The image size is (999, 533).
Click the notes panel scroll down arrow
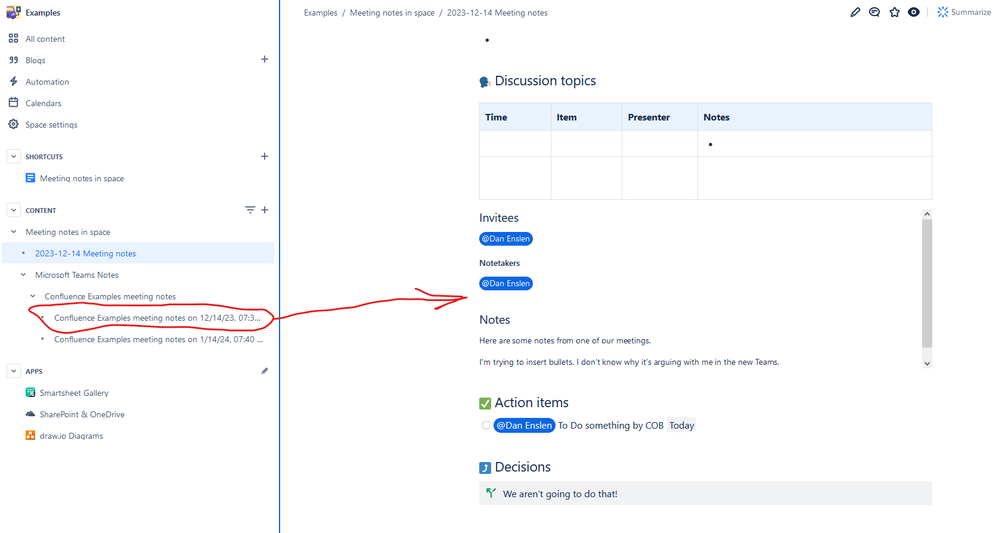927,364
